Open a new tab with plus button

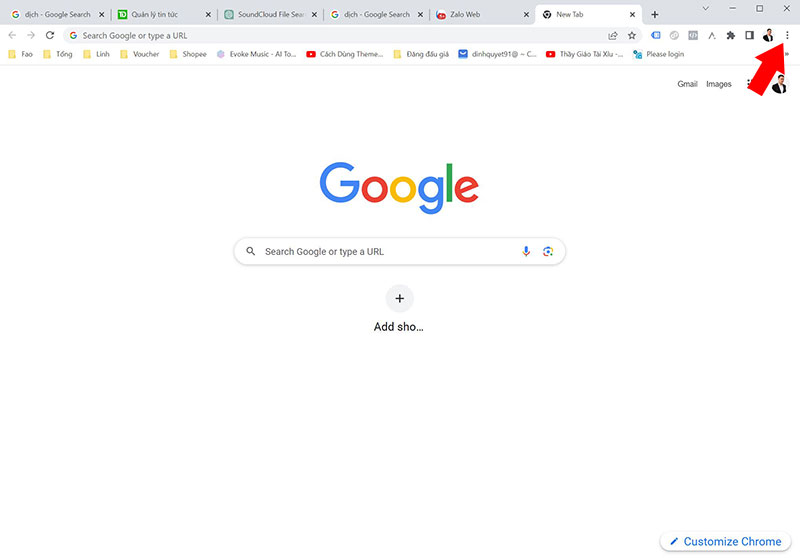coord(655,14)
